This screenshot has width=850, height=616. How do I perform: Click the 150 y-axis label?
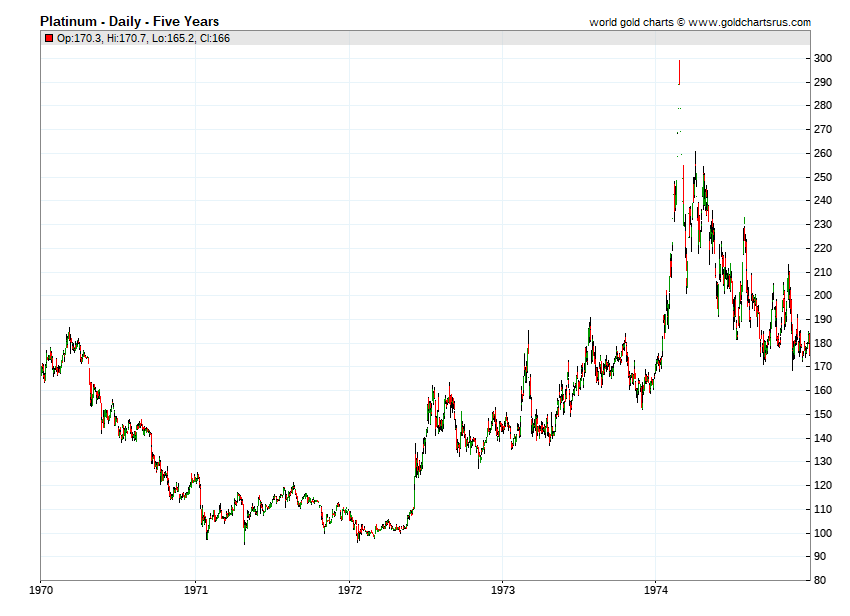(x=823, y=414)
